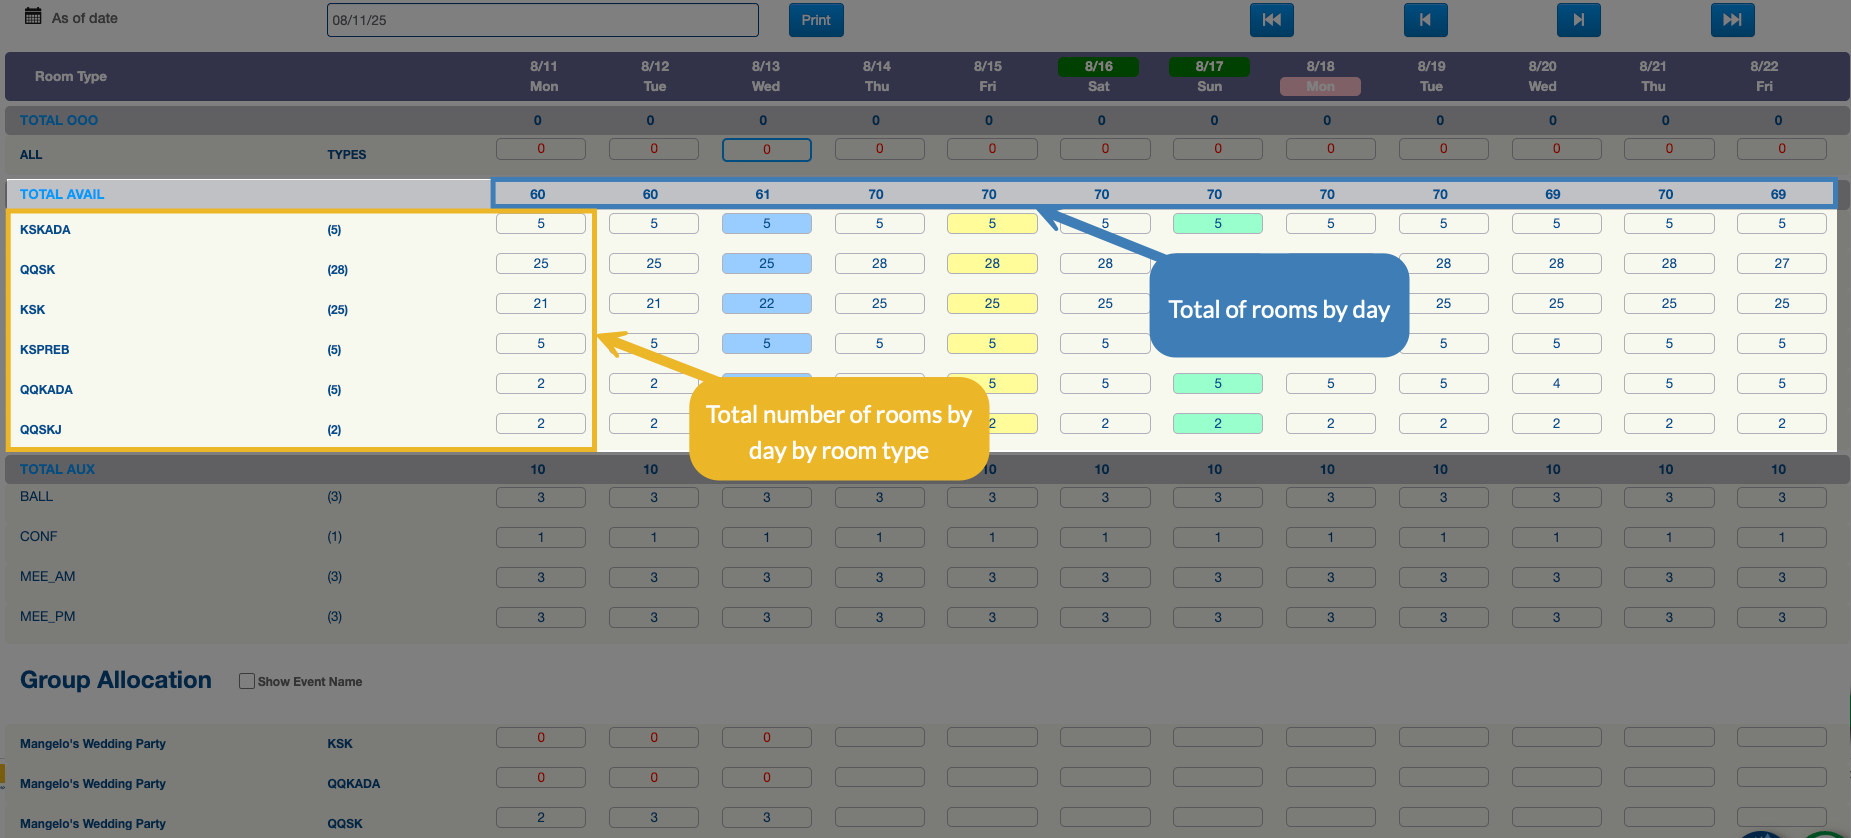
Task: Collapse the TOTAL AUX section header
Action: [57, 469]
